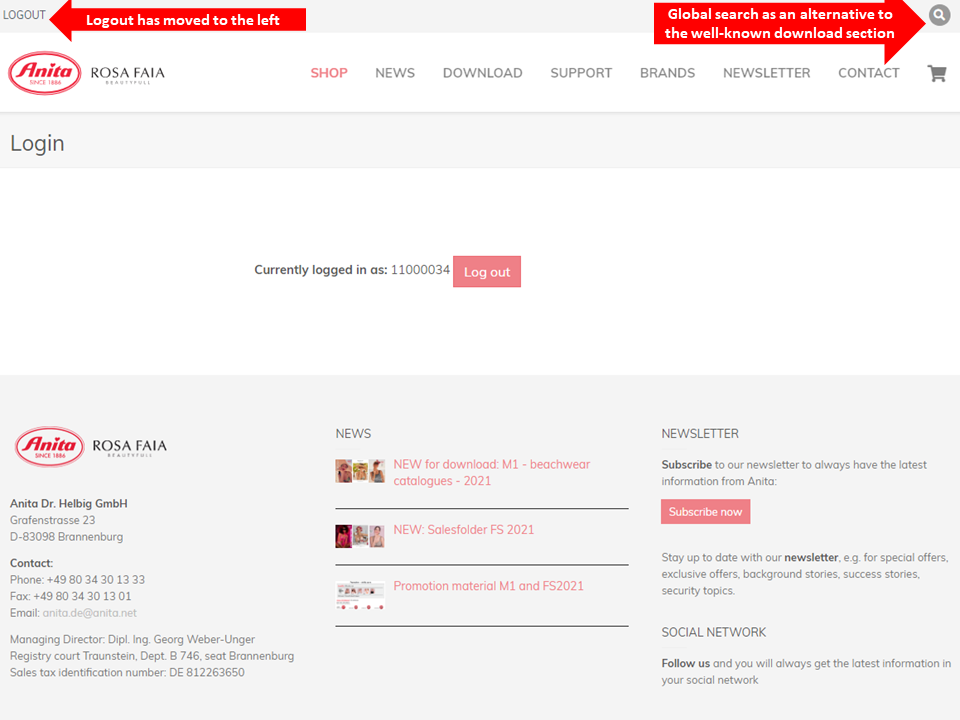Open Promotion material M1 and FS2021 link
This screenshot has height=720, width=960.
click(x=488, y=586)
